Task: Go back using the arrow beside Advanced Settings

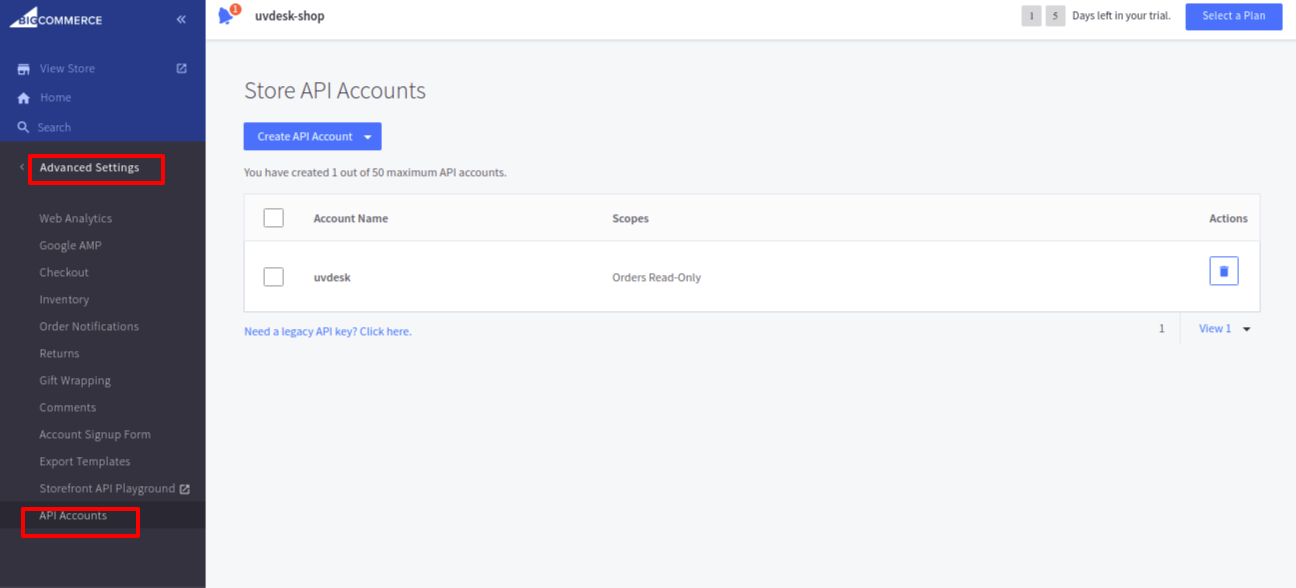Action: (21, 167)
